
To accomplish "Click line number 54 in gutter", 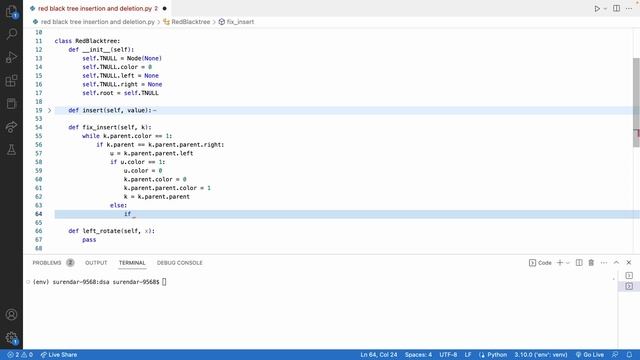I will pyautogui.click(x=38, y=127).
